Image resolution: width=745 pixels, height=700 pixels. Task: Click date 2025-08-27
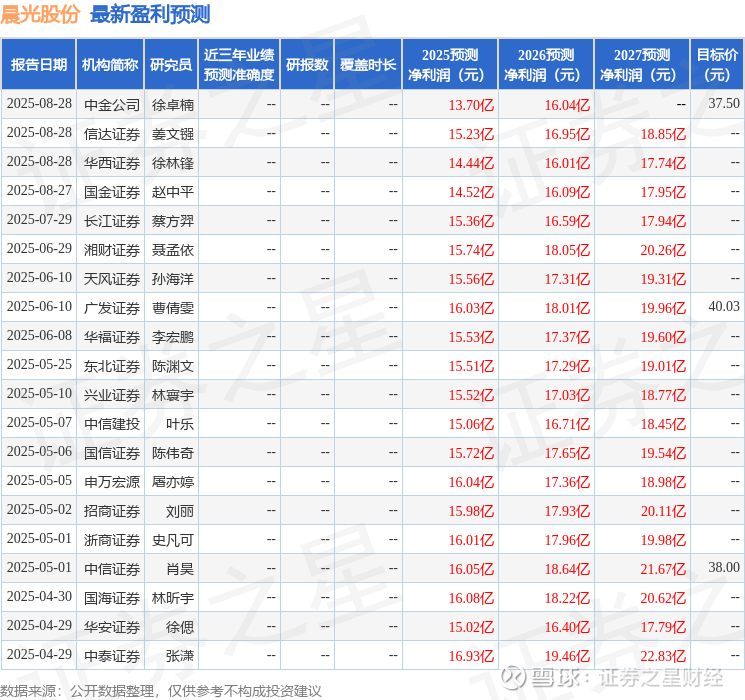(39, 190)
